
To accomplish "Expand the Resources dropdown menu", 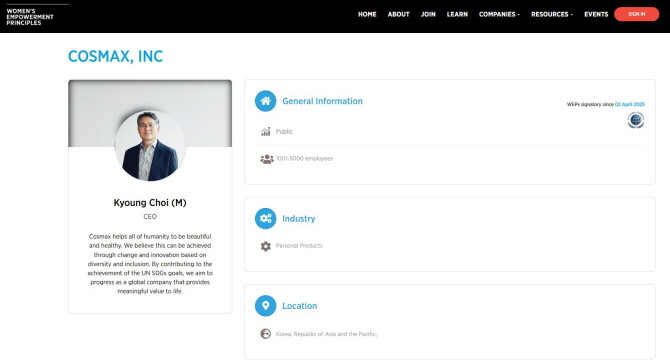I will point(552,14).
